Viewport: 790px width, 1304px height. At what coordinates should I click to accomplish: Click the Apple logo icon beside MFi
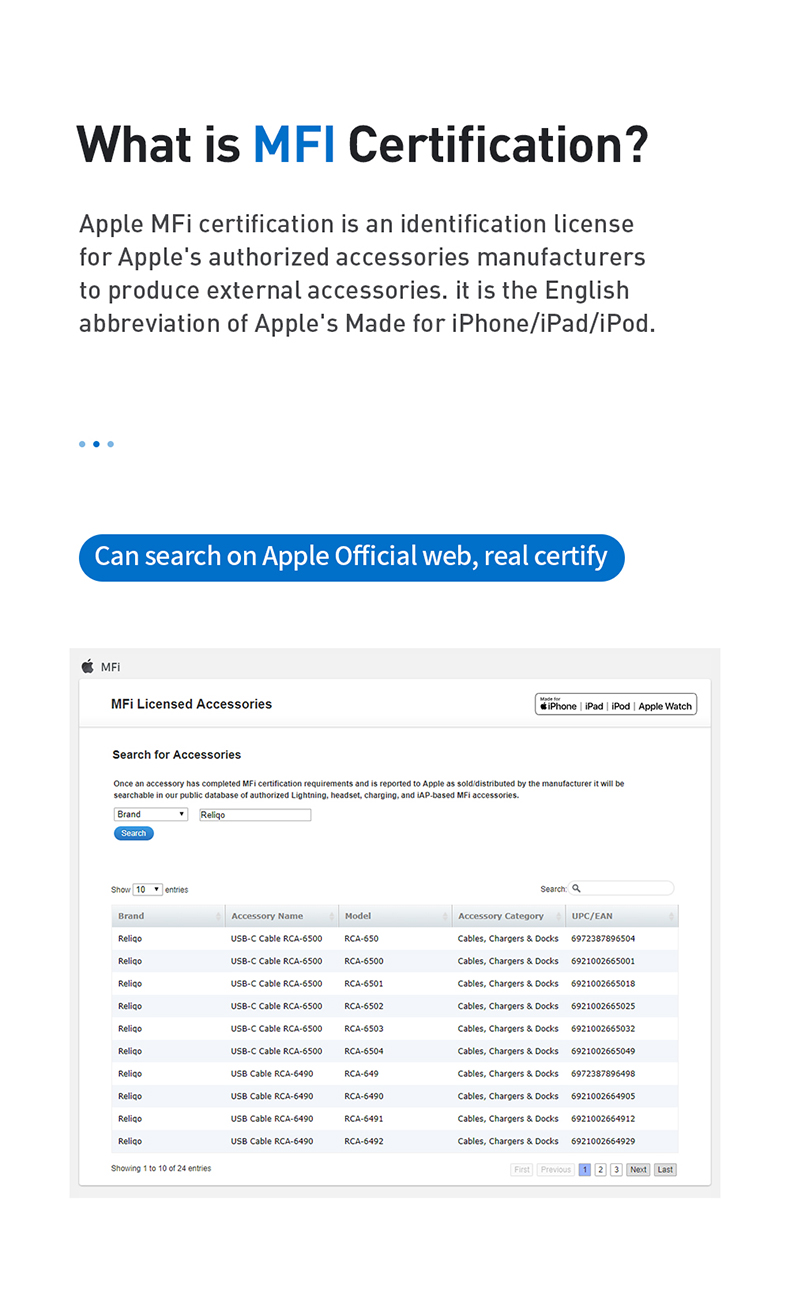click(x=87, y=666)
